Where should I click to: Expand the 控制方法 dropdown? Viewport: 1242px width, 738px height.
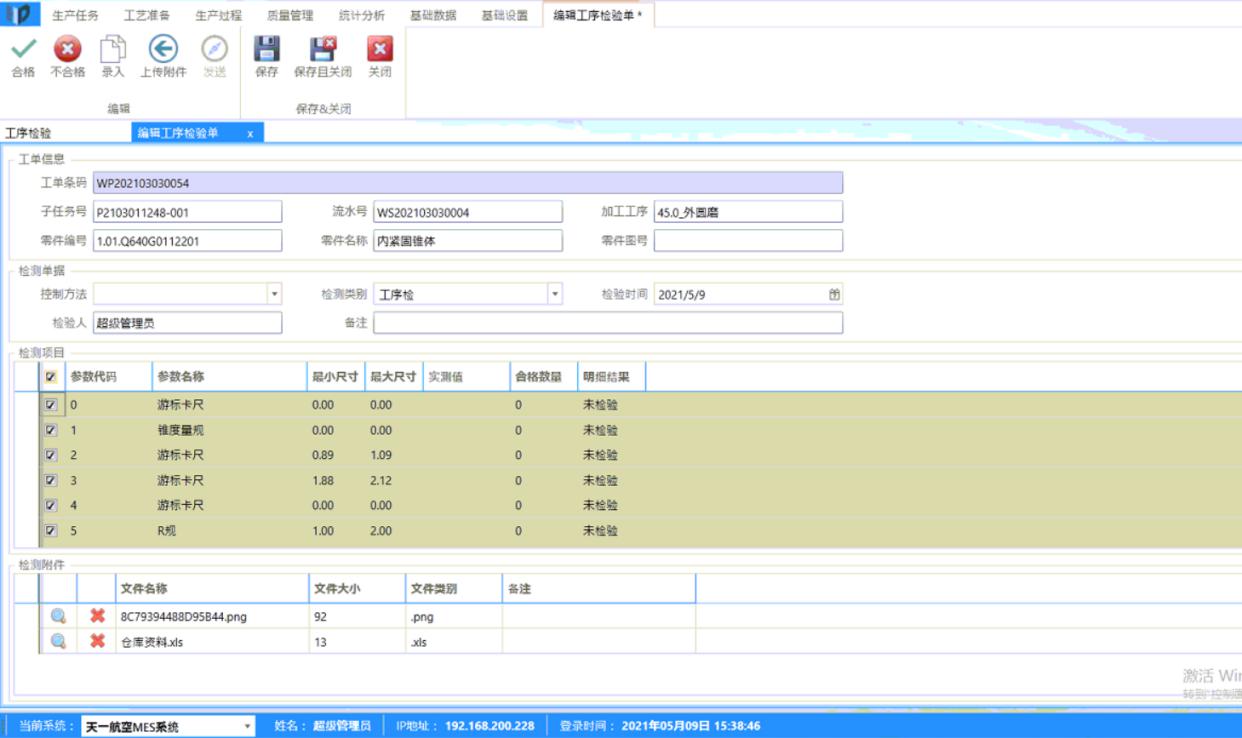tap(274, 294)
